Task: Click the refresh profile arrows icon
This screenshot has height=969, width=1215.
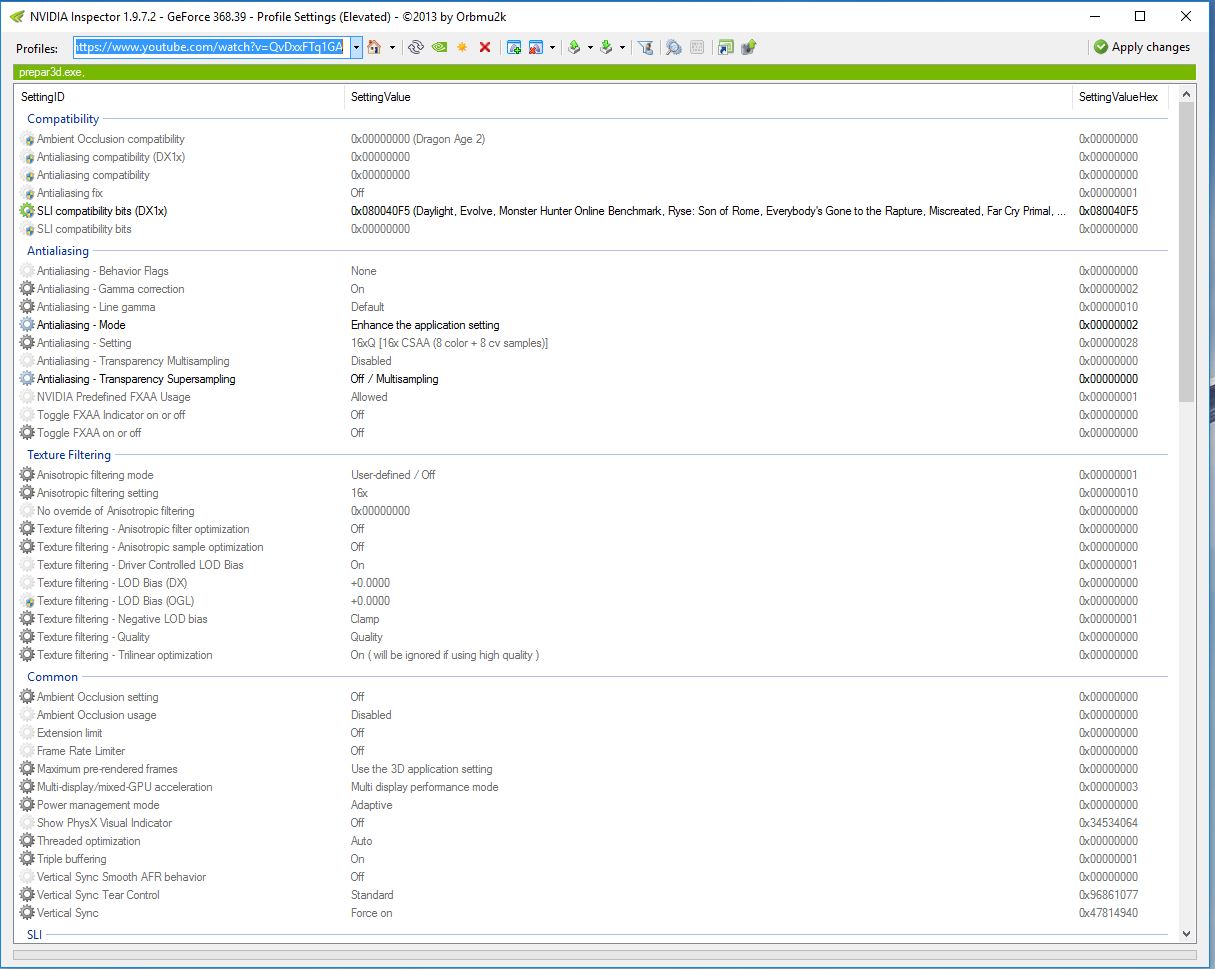Action: [417, 47]
